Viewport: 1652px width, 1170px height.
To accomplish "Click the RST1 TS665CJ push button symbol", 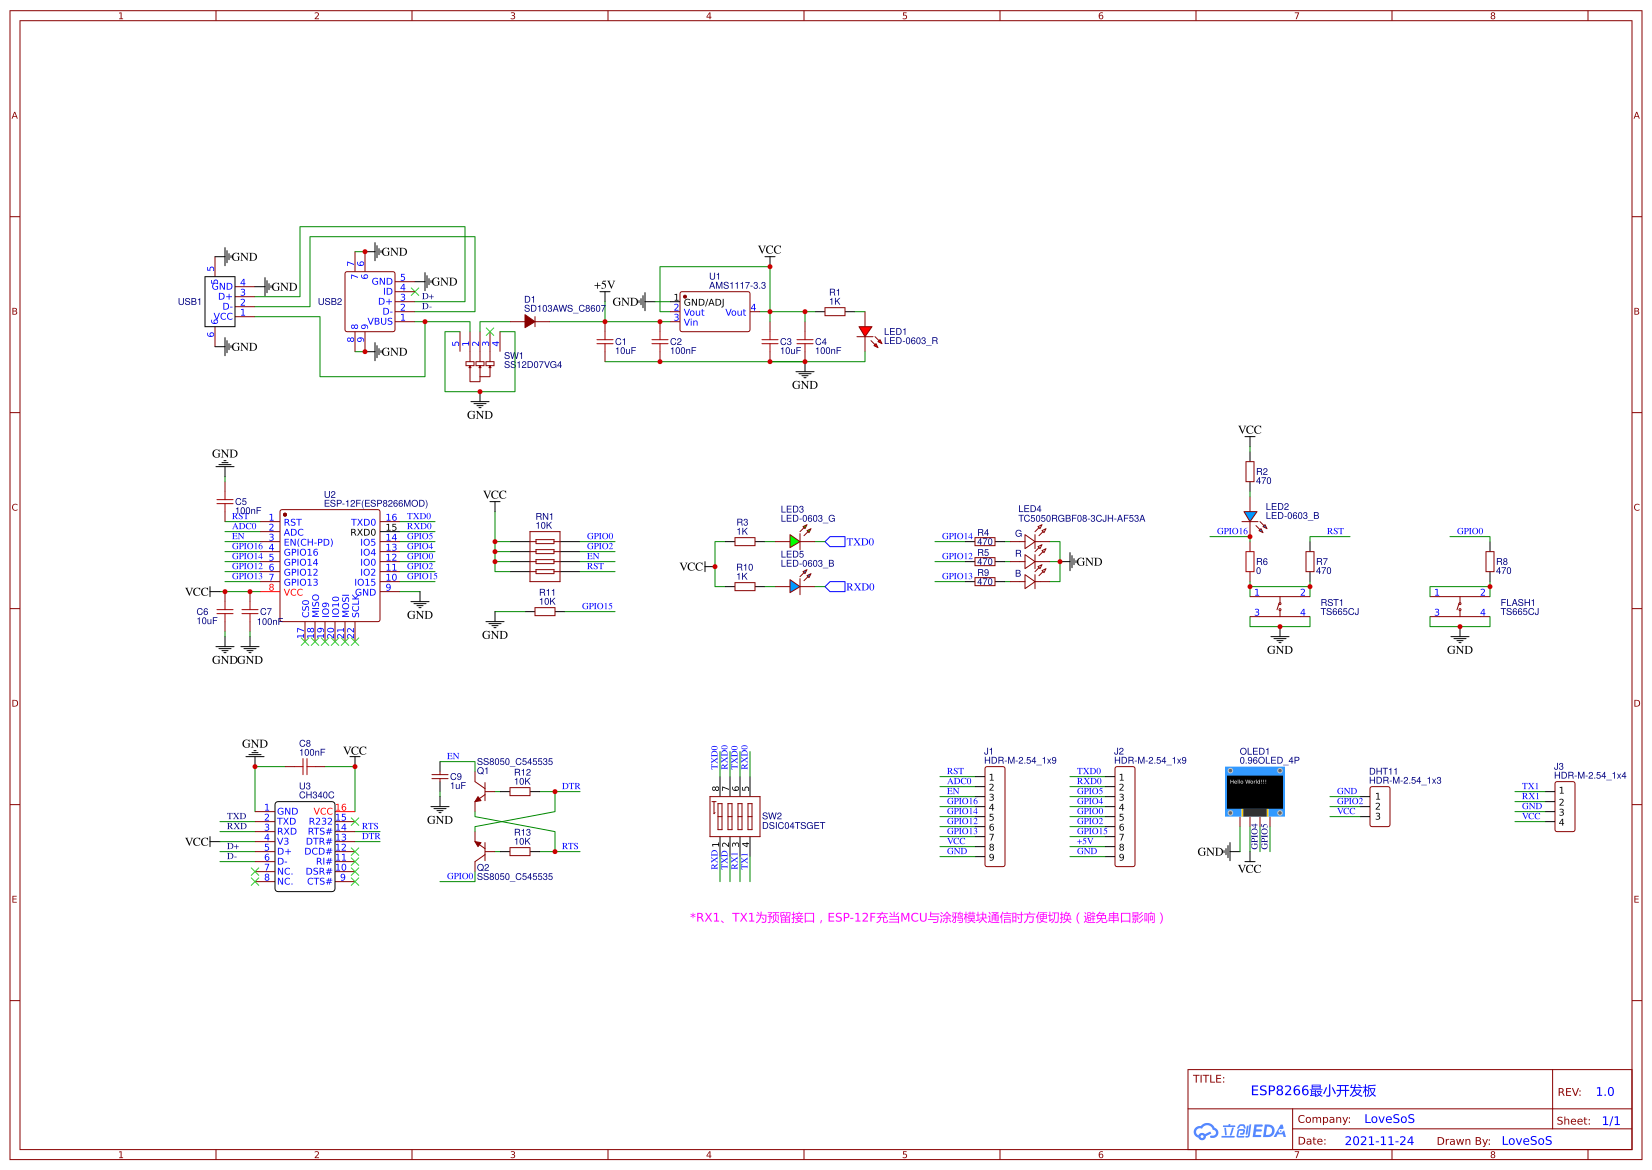I will (x=1280, y=606).
